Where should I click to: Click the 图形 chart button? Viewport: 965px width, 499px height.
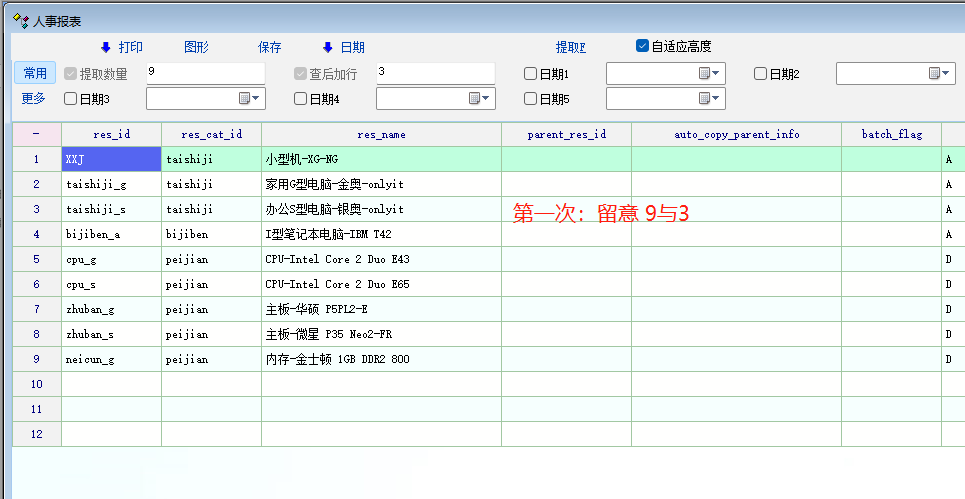coord(197,47)
